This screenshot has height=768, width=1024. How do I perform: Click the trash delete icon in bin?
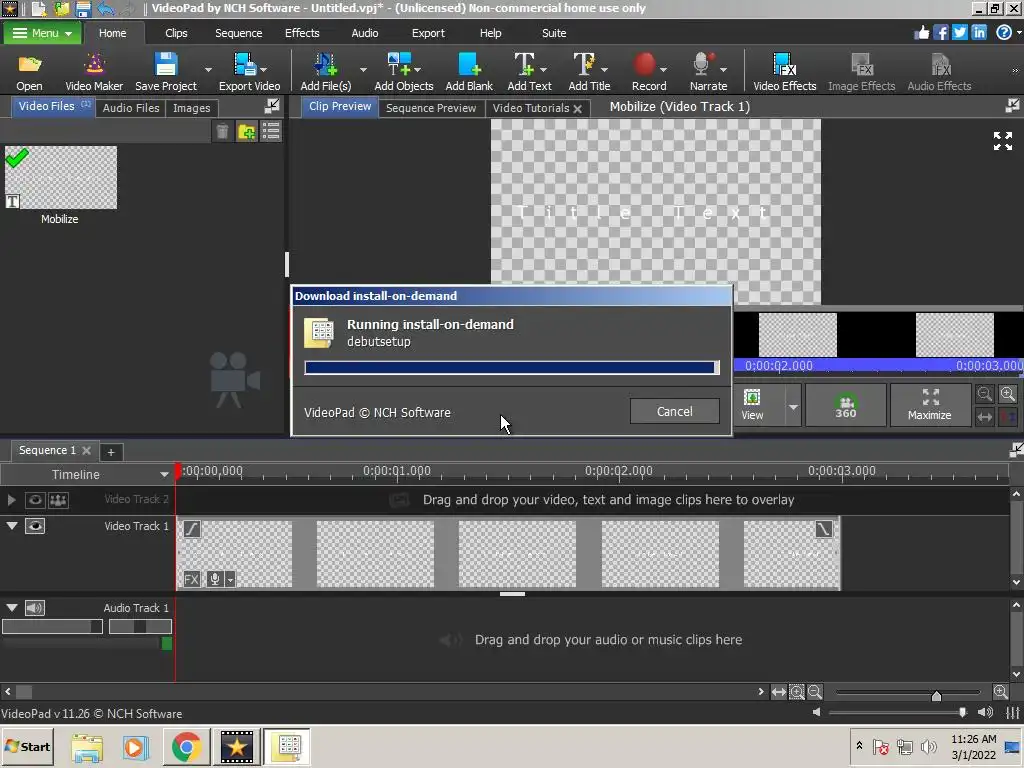click(x=222, y=131)
